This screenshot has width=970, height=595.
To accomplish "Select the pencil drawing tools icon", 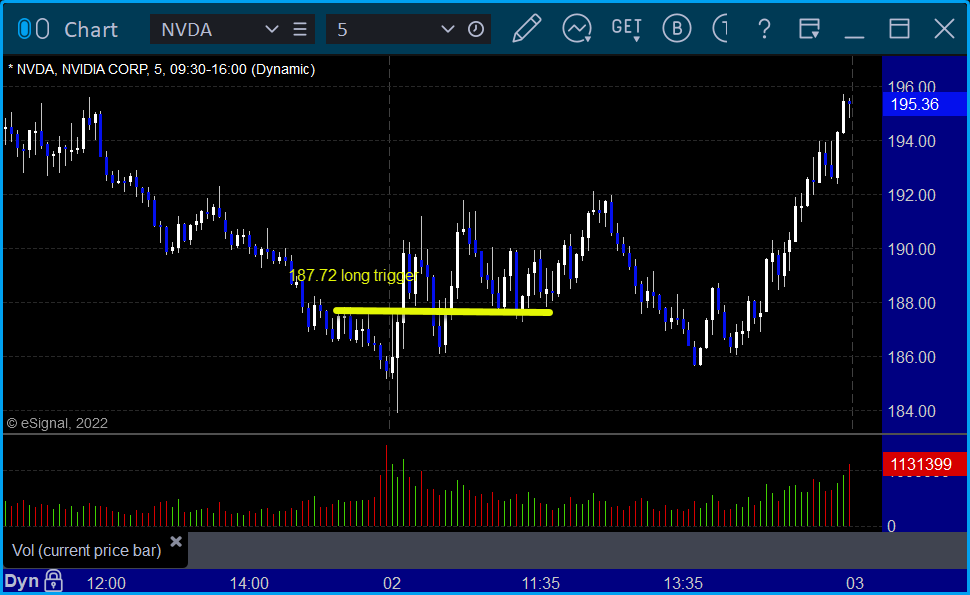I will click(x=526, y=29).
